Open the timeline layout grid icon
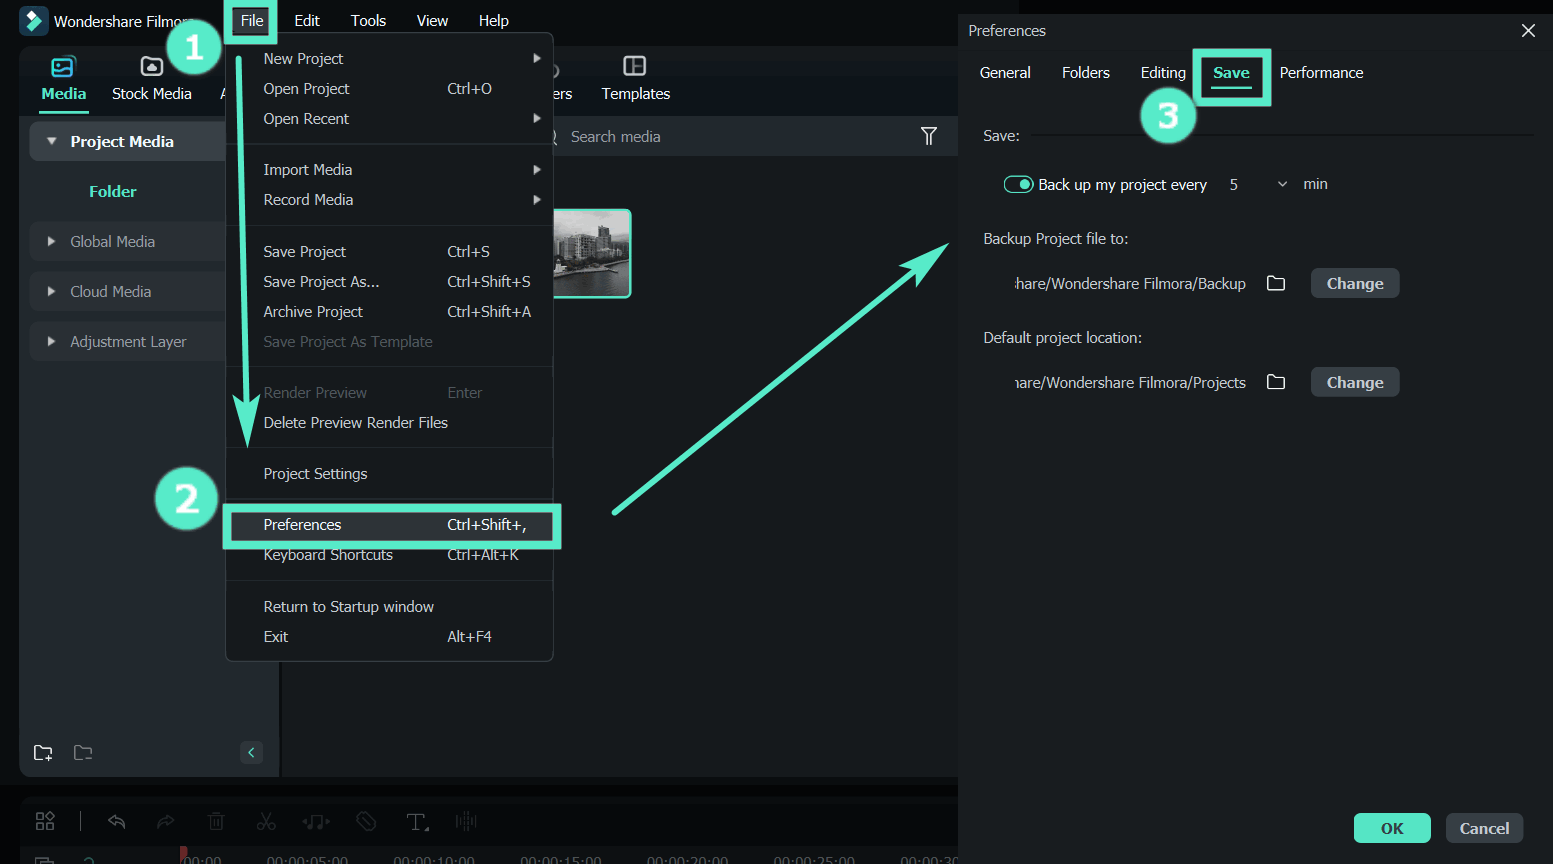This screenshot has height=864, width=1553. pos(45,821)
